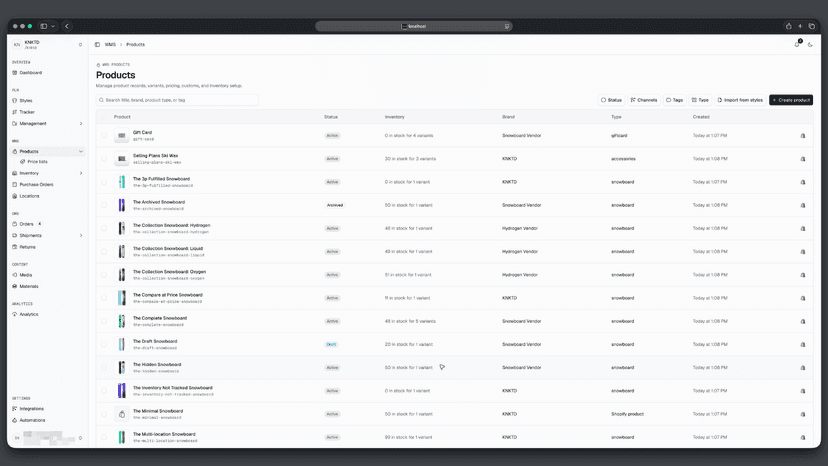Screen dimensions: 828x466
Task: Click the Purchase Orders sidebar icon
Action: coord(15,184)
